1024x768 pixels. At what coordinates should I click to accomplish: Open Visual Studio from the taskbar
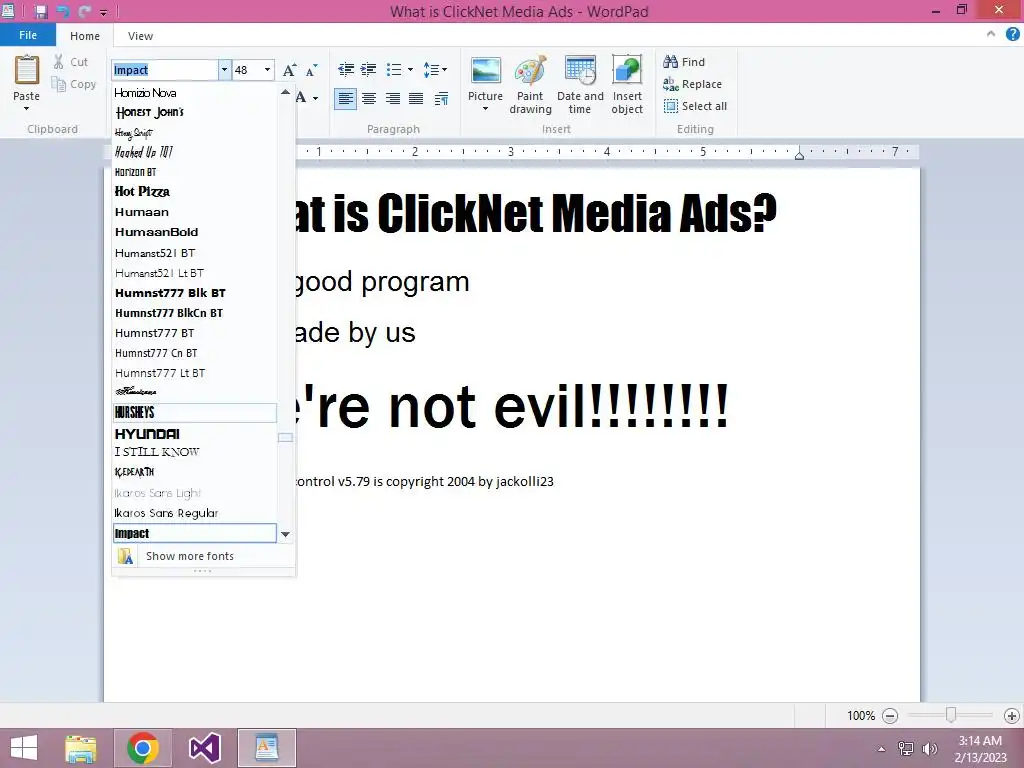[x=204, y=748]
